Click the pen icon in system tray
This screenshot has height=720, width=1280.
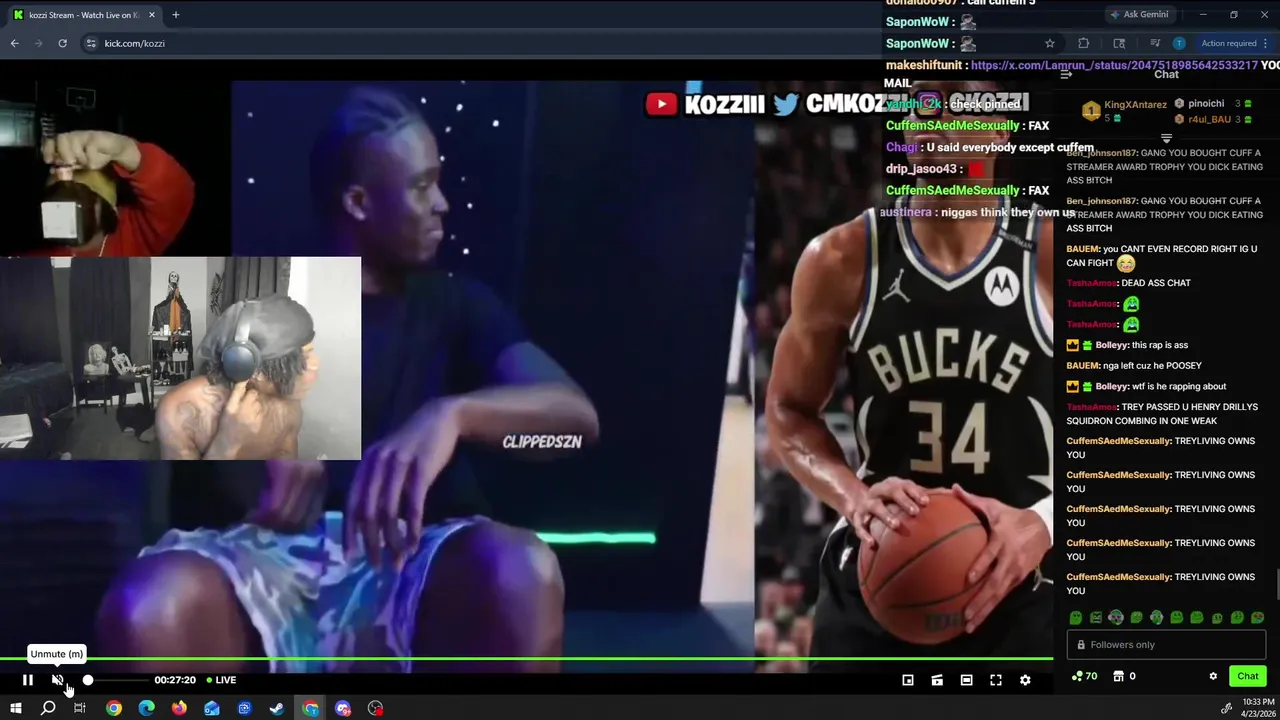(1227, 708)
